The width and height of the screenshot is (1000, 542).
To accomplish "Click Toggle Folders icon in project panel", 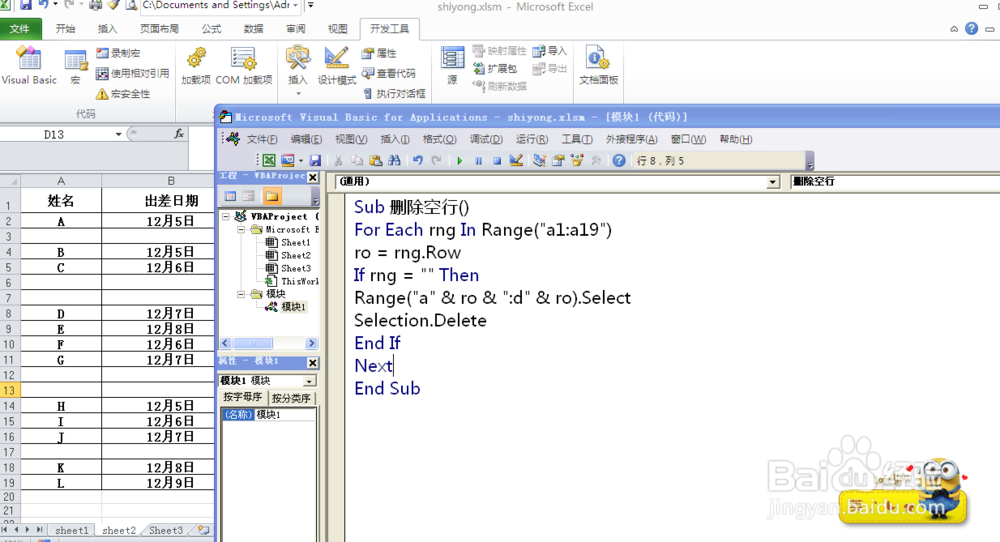I will pyautogui.click(x=272, y=196).
